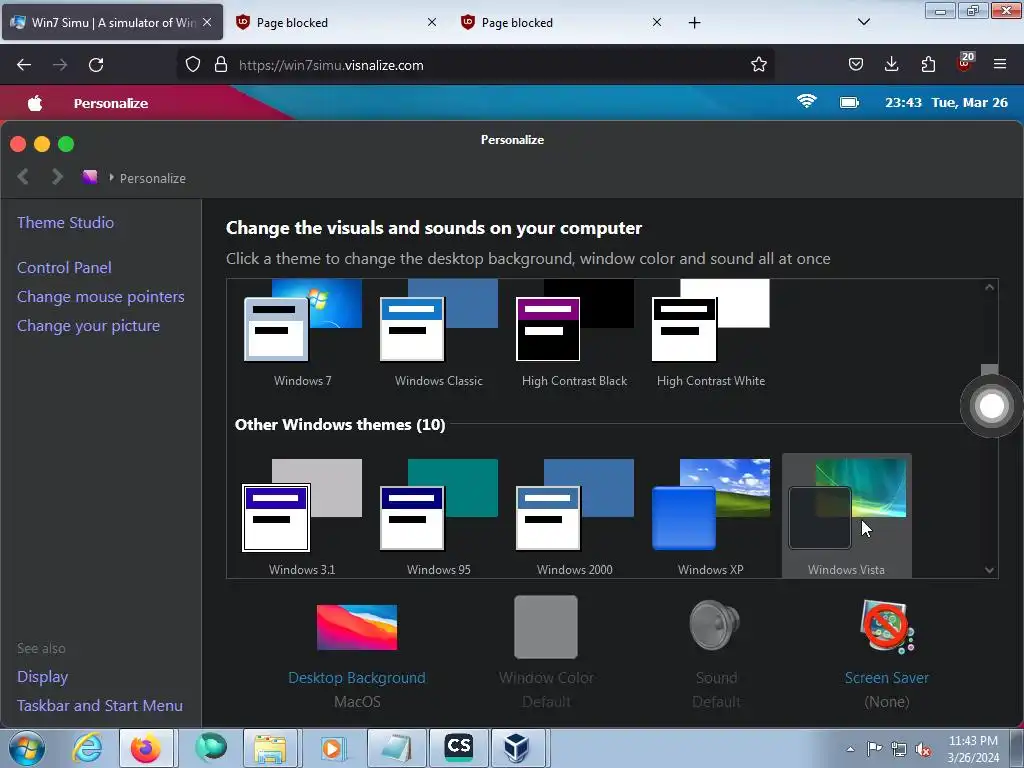This screenshot has width=1024, height=768.
Task: Click the purple Personalize breadcrumb icon
Action: [89, 177]
